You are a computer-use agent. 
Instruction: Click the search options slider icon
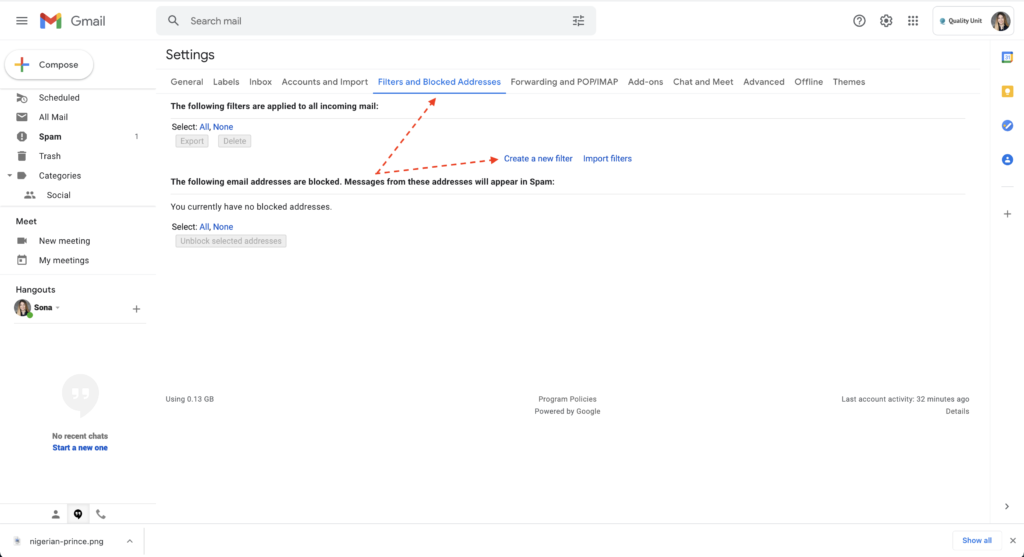578,21
